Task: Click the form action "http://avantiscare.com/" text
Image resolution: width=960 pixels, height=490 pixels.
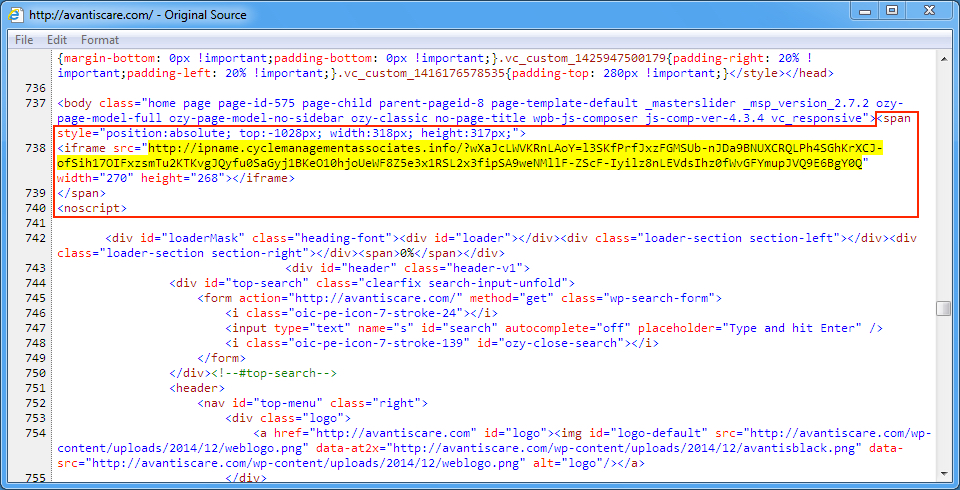Action: 353,298
